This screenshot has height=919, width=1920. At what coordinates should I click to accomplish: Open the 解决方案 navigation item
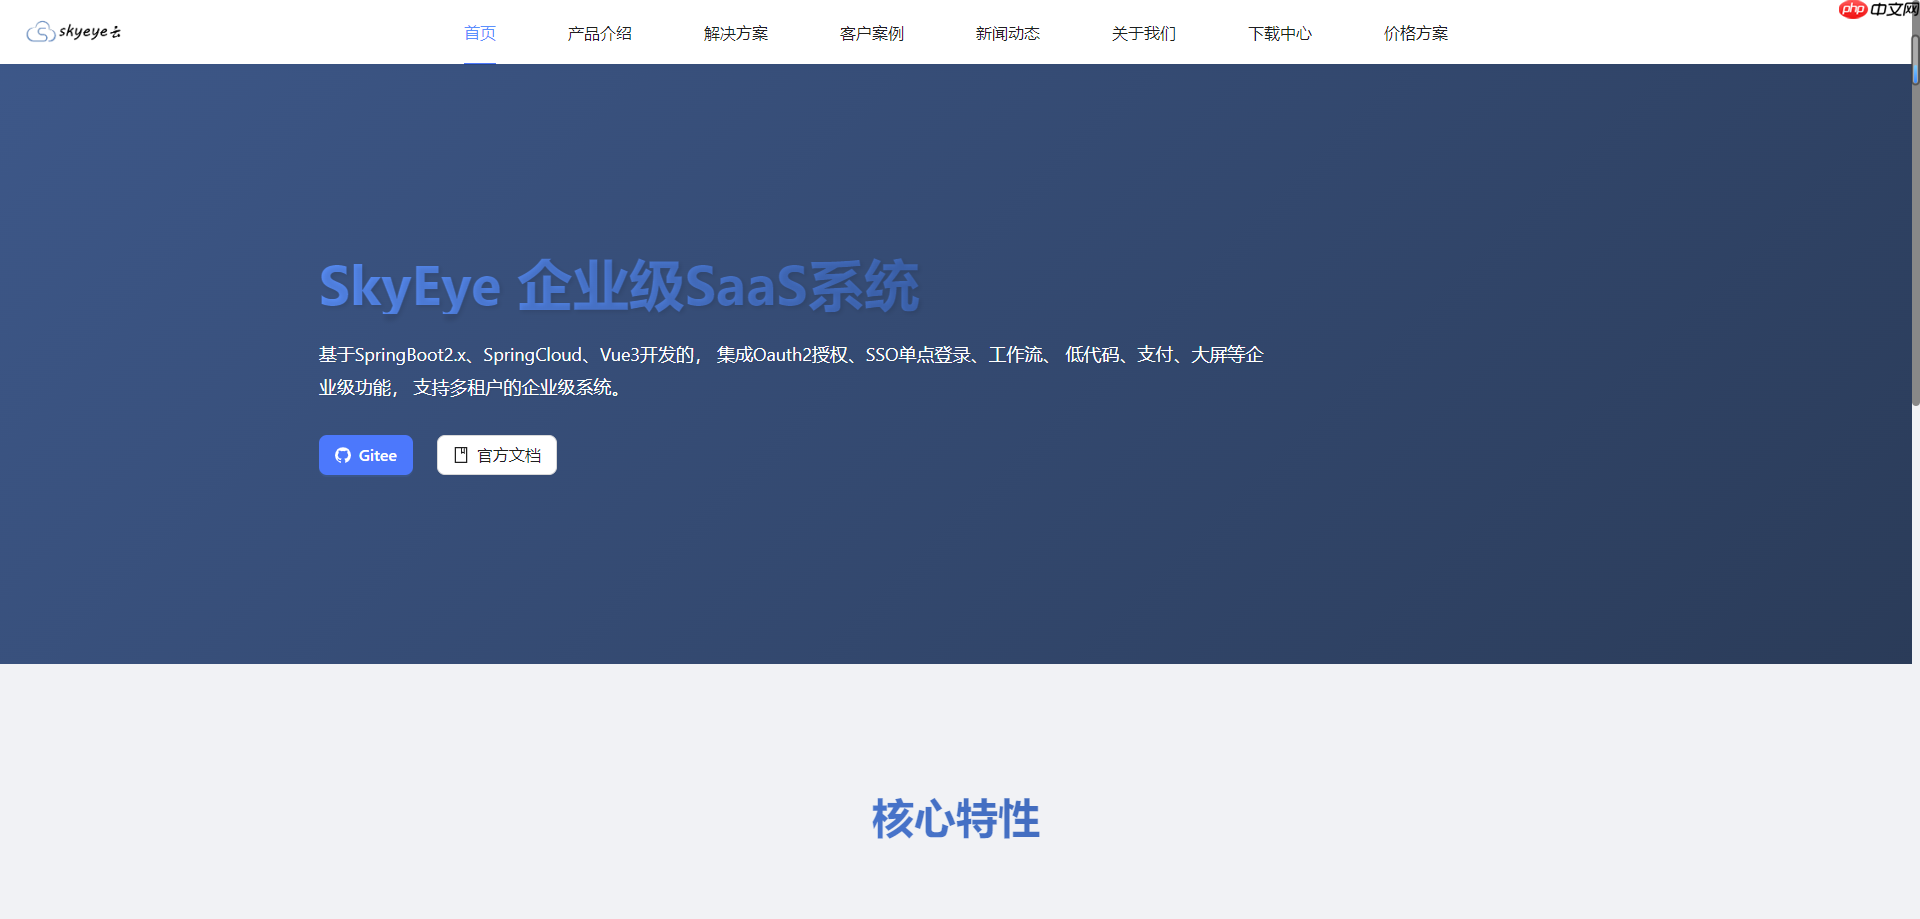click(735, 33)
